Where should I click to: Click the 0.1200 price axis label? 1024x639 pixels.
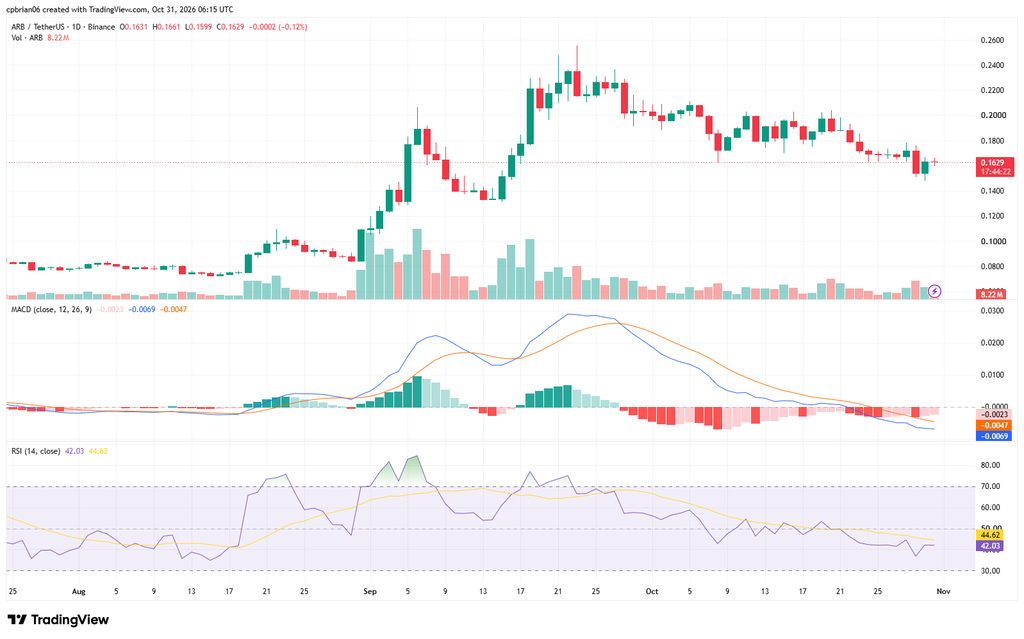pyautogui.click(x=993, y=216)
